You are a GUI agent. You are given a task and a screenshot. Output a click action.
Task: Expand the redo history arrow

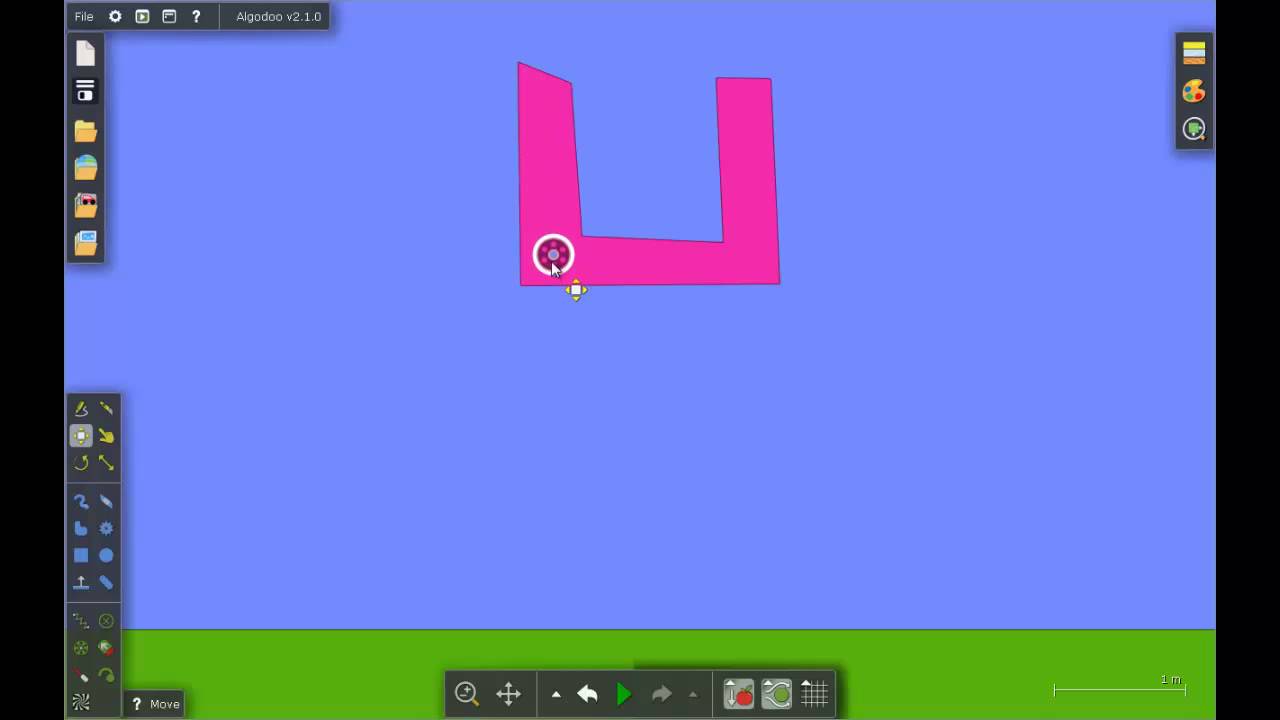[693, 694]
